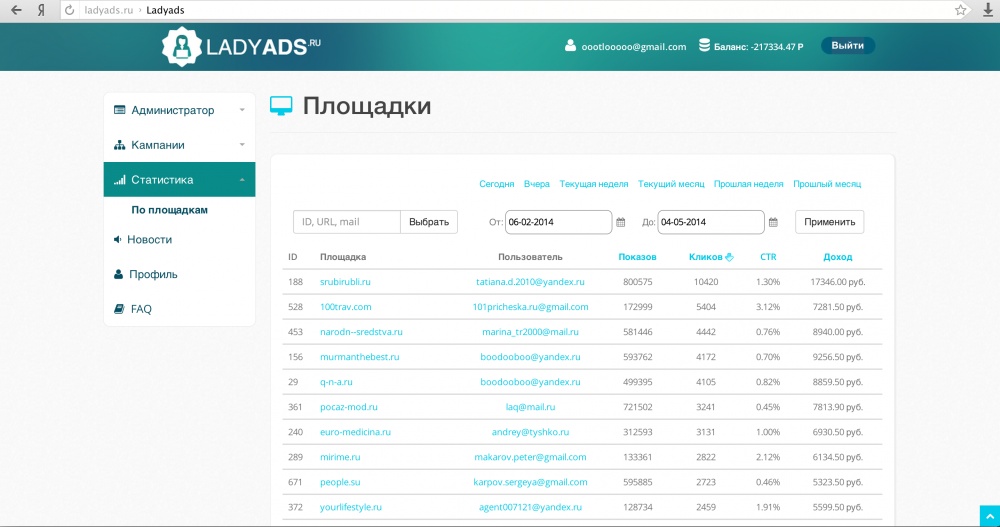Click the FAQ book icon
Image resolution: width=1000 pixels, height=527 pixels.
tap(119, 309)
